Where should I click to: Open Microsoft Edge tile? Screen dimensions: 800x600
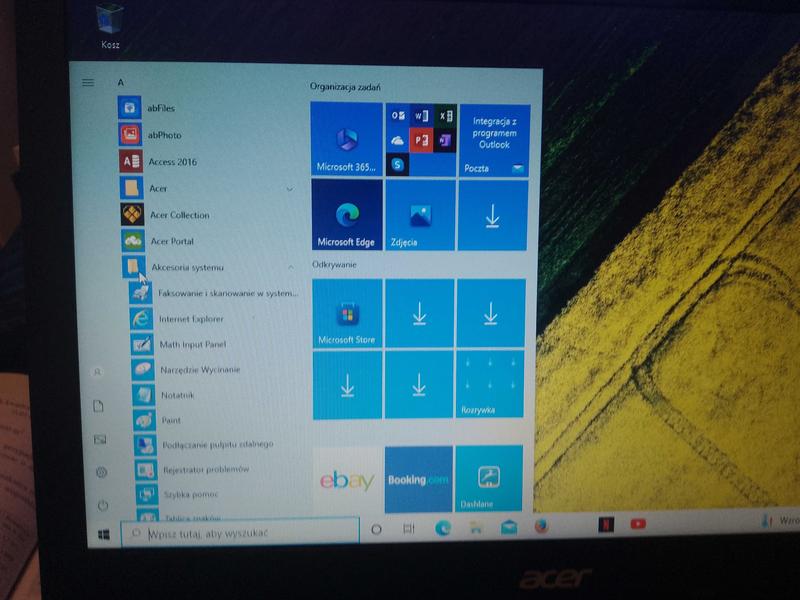[x=346, y=215]
